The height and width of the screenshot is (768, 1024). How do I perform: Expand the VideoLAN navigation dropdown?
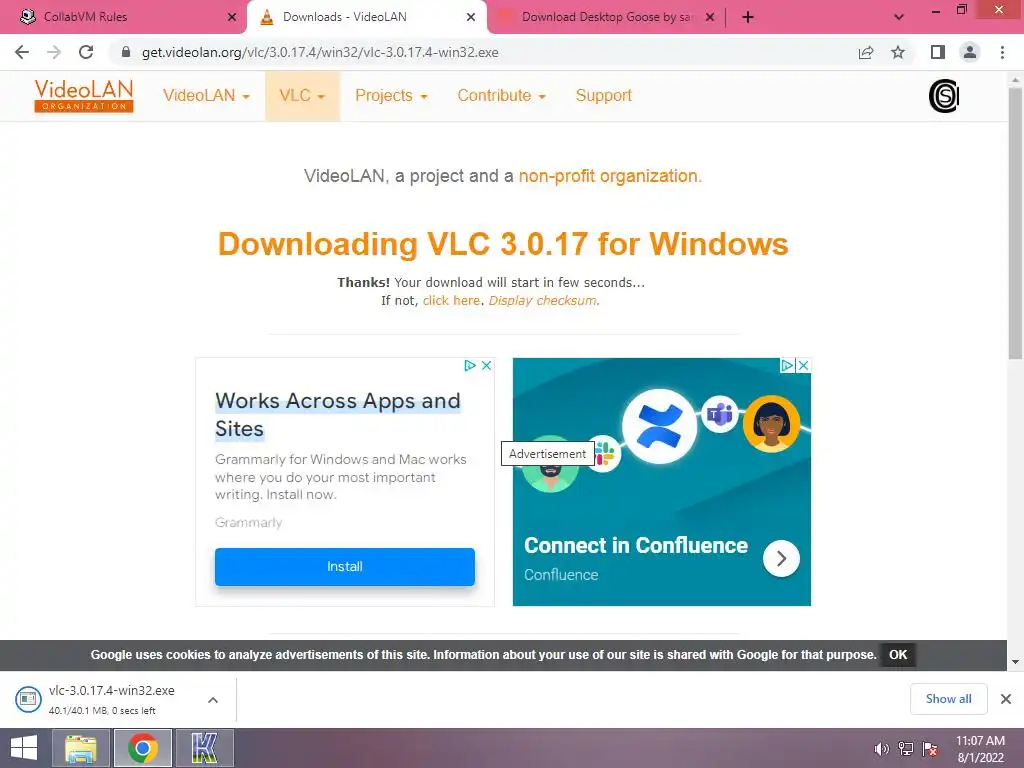(206, 95)
